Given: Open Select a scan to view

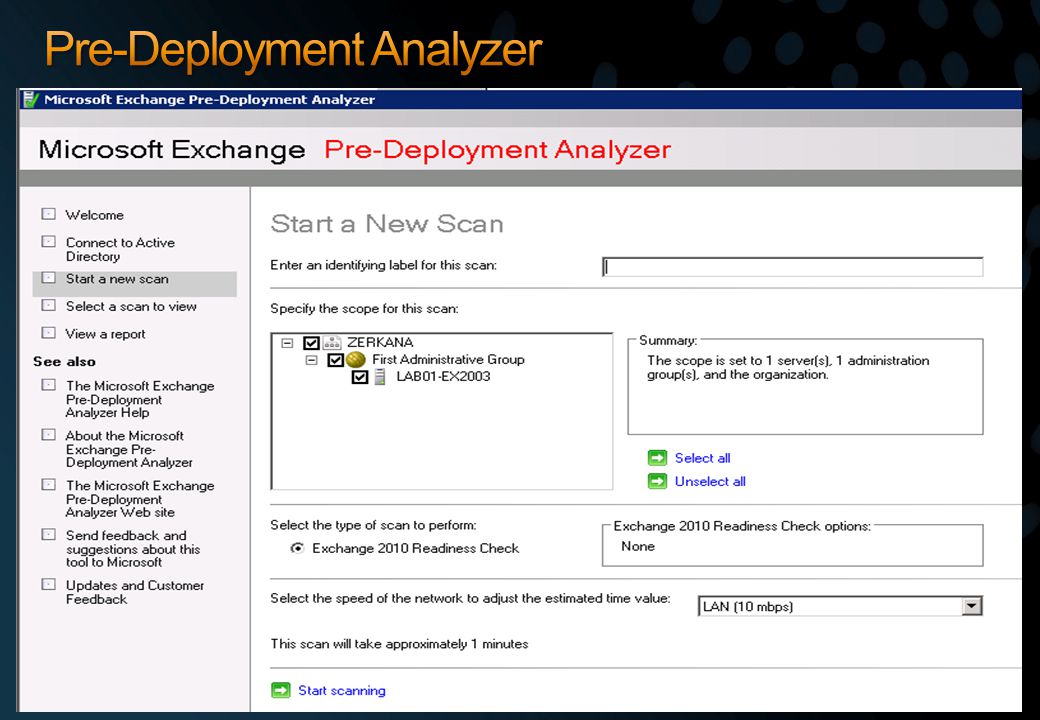Looking at the screenshot, I should 131,306.
